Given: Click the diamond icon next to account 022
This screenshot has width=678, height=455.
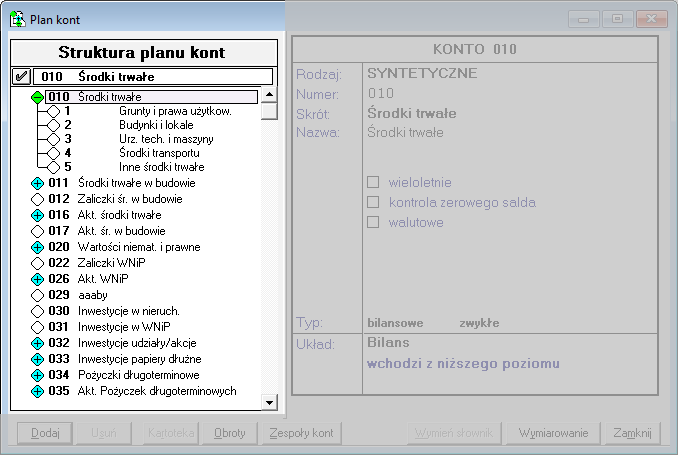Looking at the screenshot, I should 37,263.
